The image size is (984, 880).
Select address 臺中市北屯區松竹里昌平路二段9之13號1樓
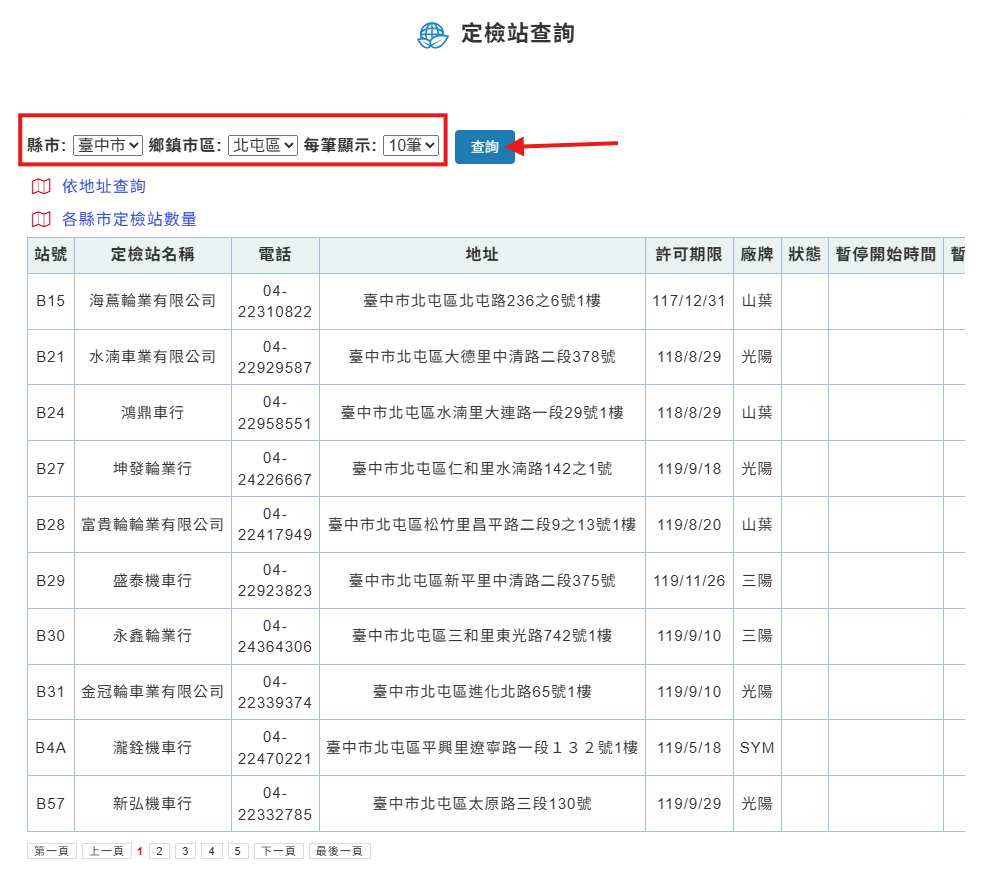pyautogui.click(x=482, y=525)
